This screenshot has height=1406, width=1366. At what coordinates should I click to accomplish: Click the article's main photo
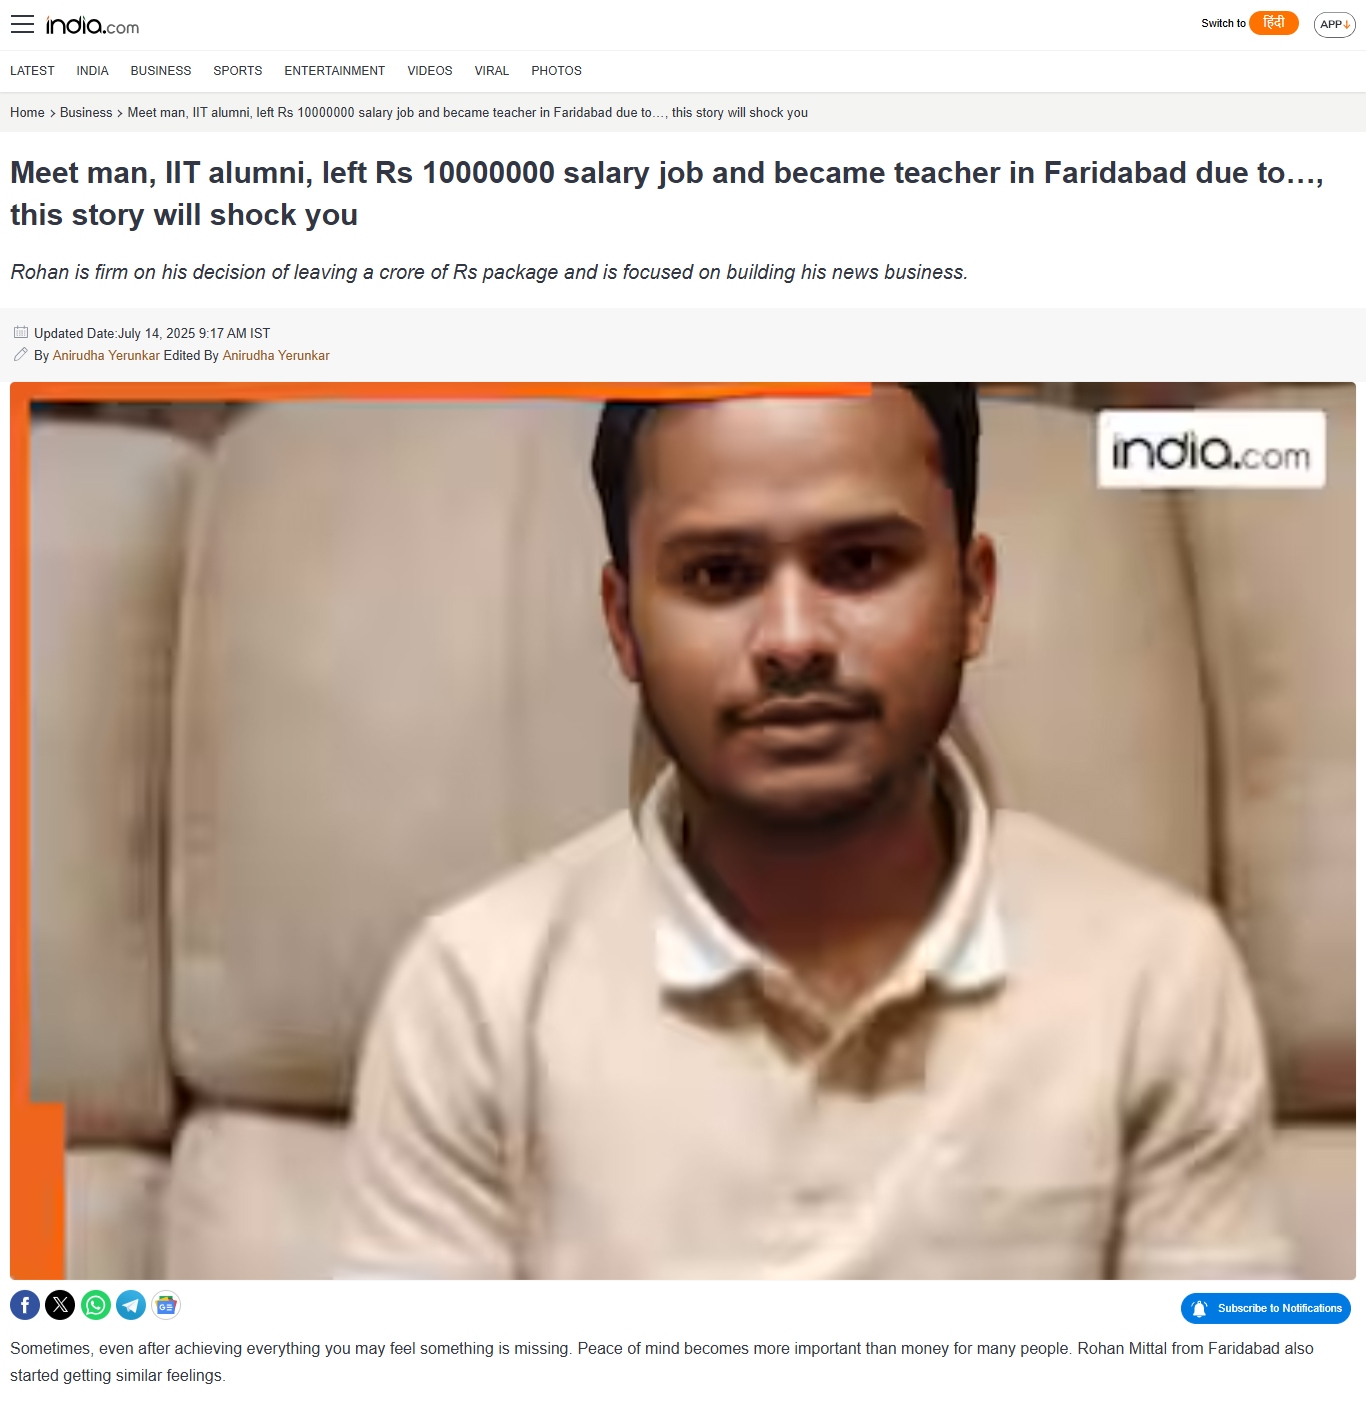[x=683, y=831]
